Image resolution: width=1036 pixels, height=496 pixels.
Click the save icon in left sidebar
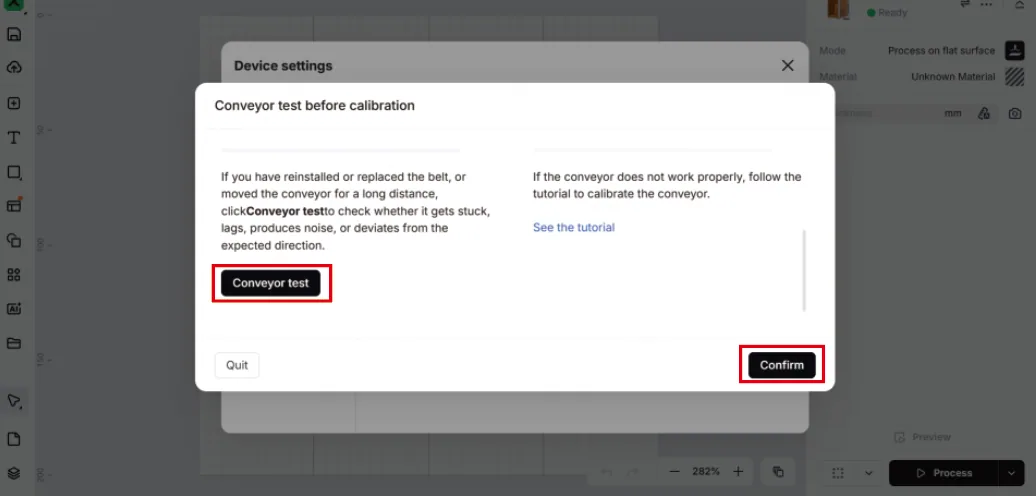(x=14, y=34)
